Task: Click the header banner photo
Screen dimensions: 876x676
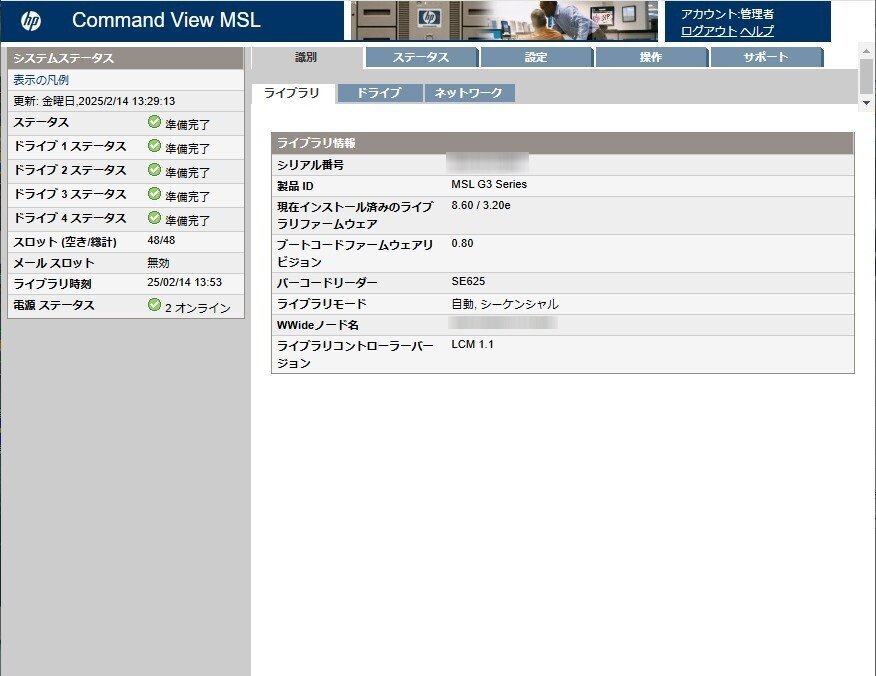Action: 504,21
